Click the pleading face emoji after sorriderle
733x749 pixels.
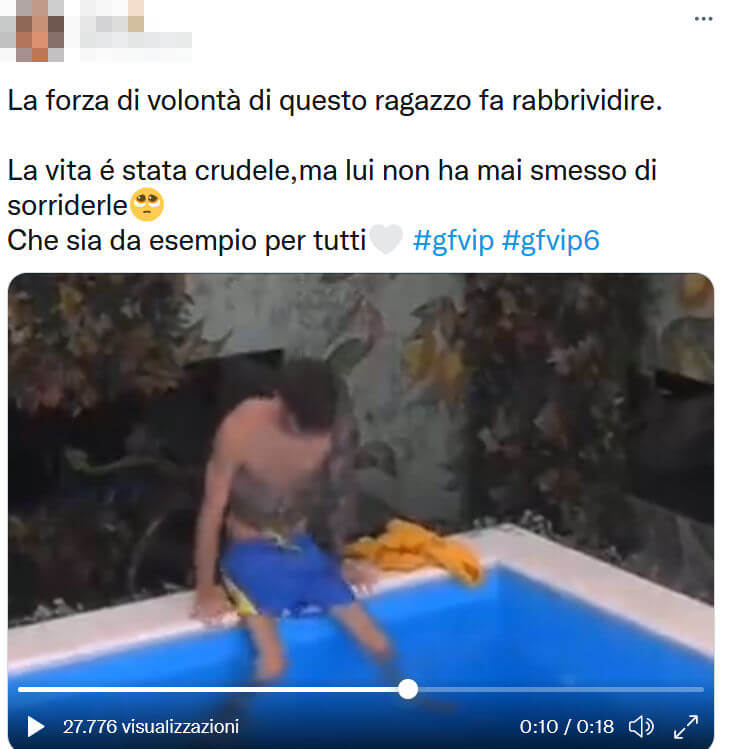pos(147,205)
